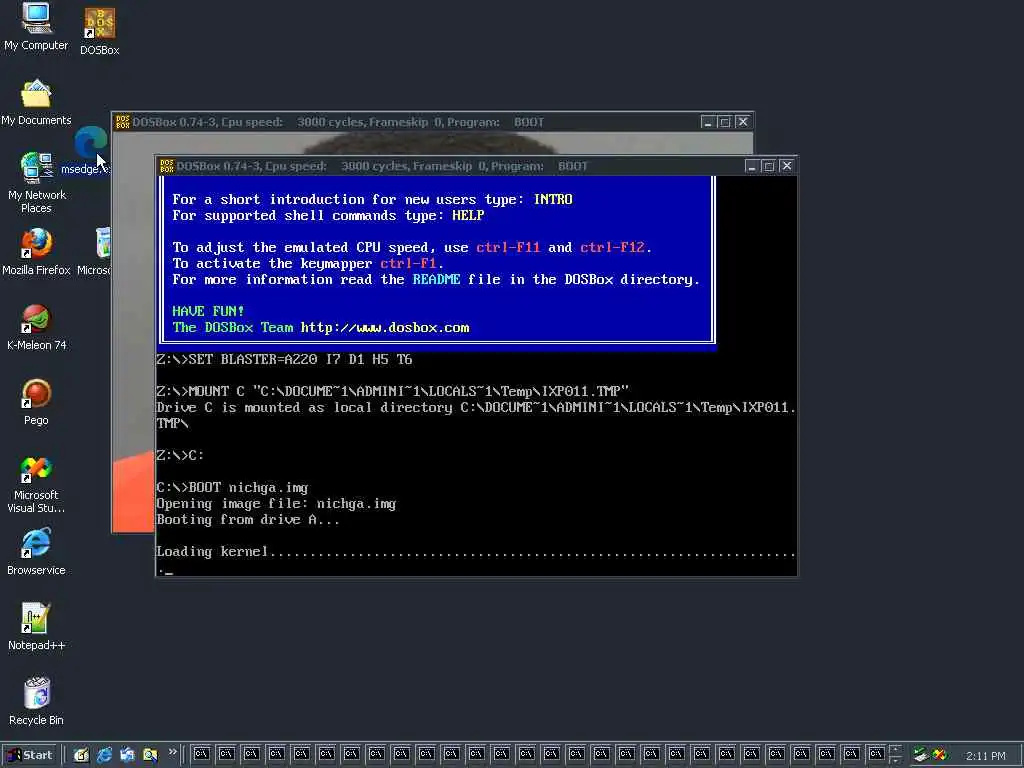
Task: Click the 'Booting from drive A...' line
Action: (x=248, y=520)
